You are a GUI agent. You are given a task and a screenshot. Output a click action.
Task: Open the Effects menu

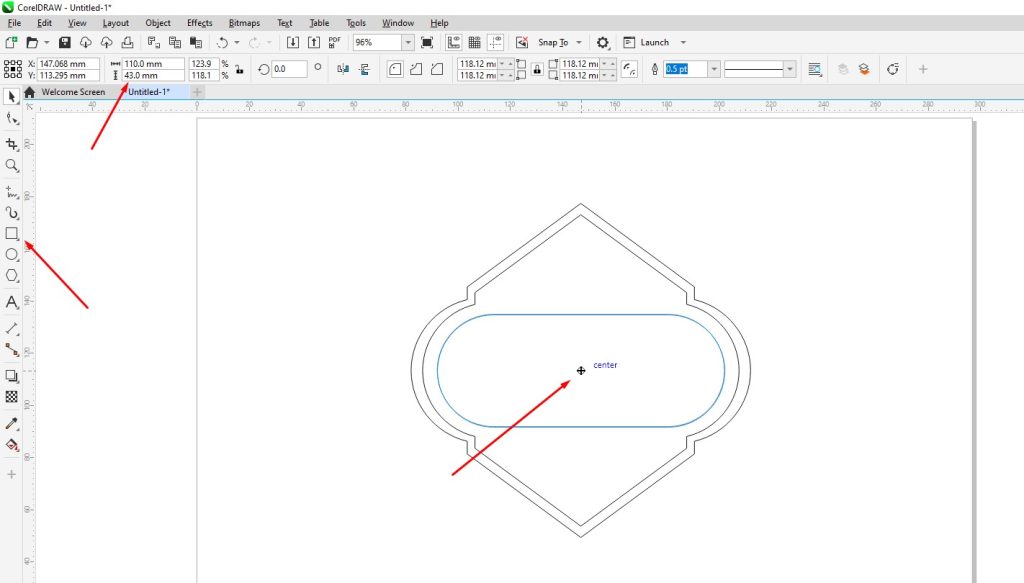click(x=199, y=23)
